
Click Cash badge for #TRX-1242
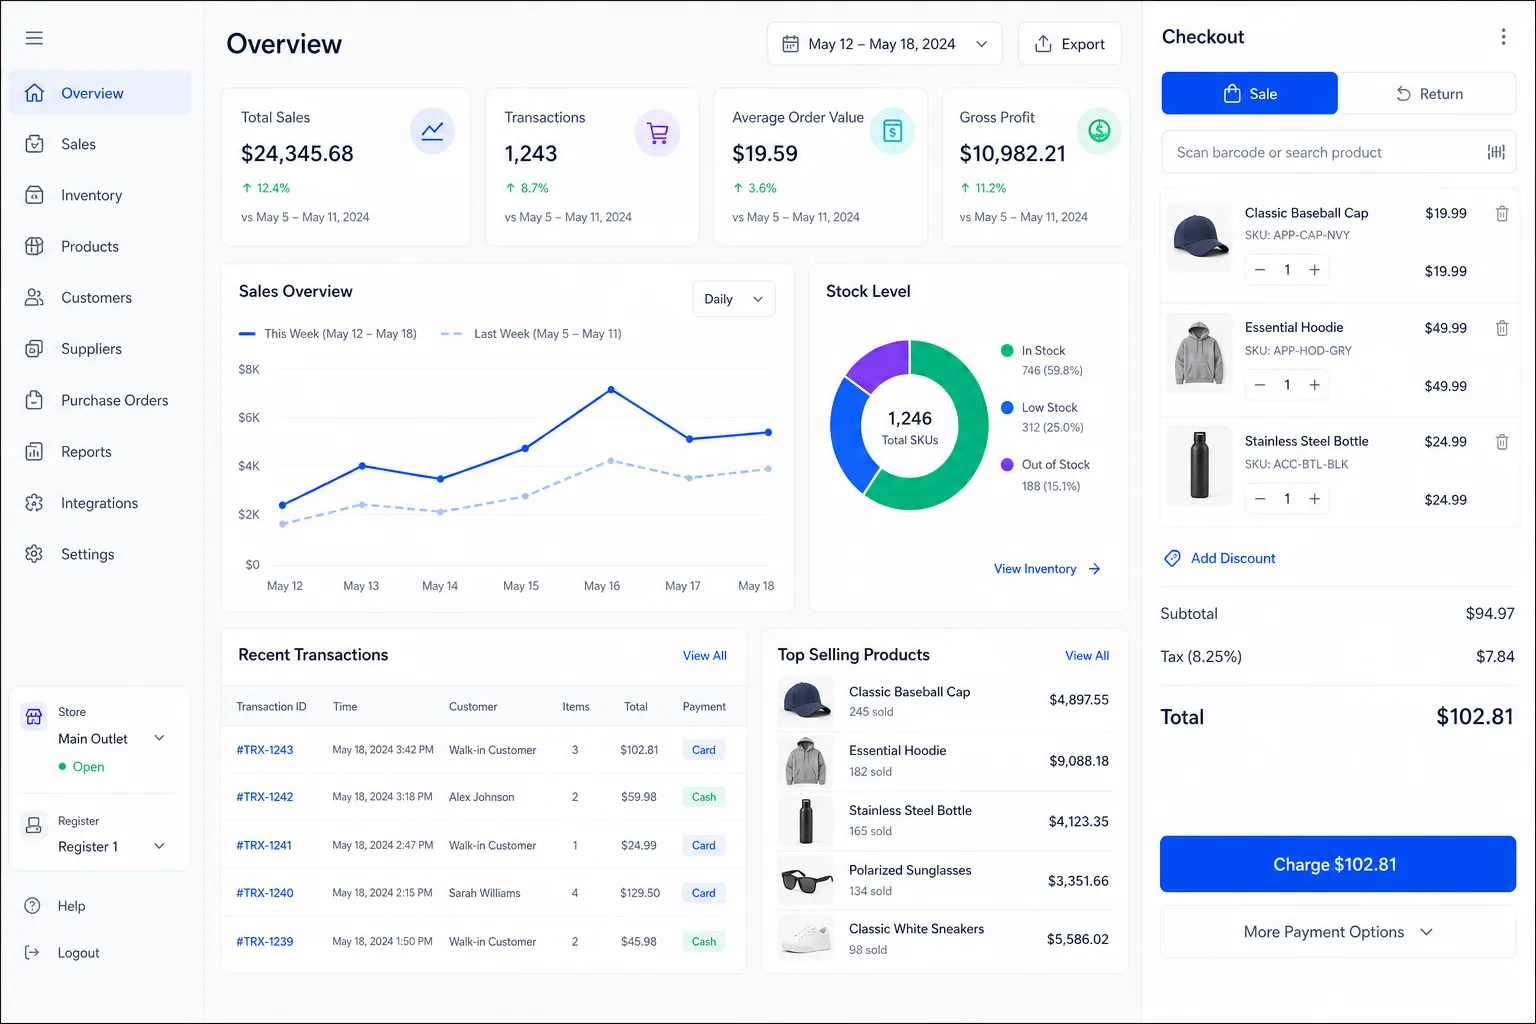pyautogui.click(x=704, y=797)
